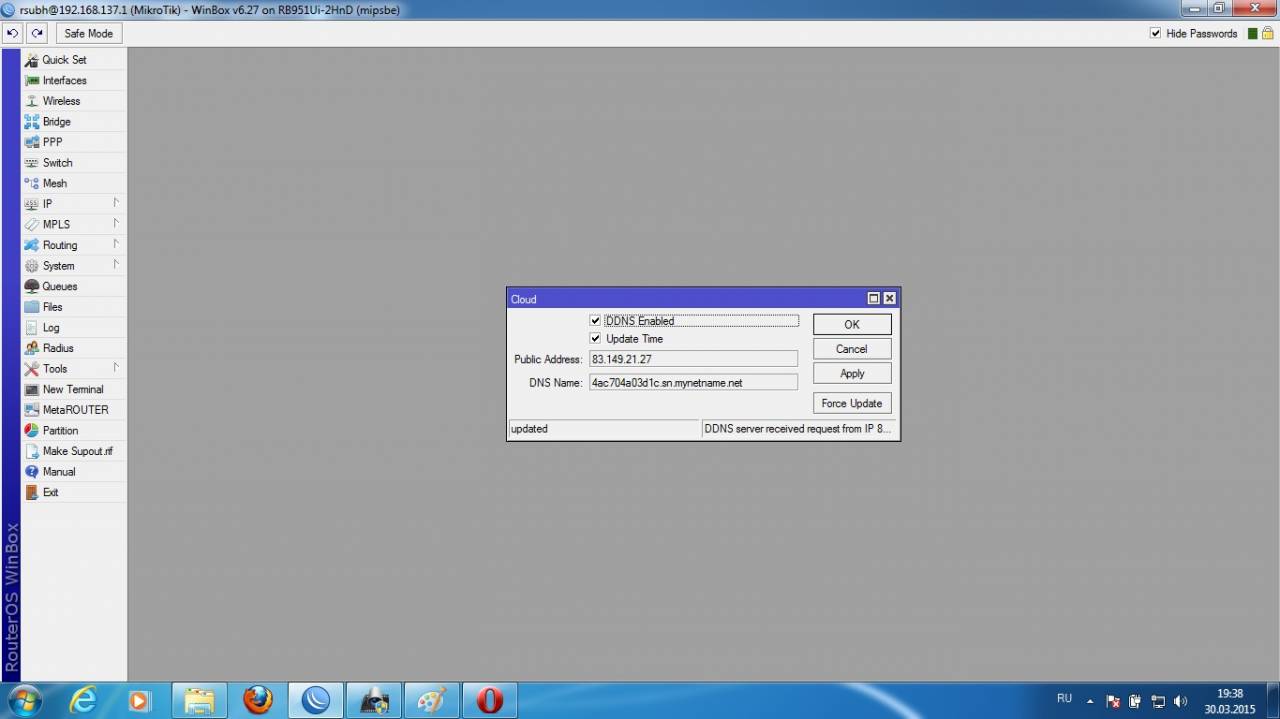This screenshot has width=1280, height=719.
Task: Select the Log icon
Action: click(x=31, y=327)
